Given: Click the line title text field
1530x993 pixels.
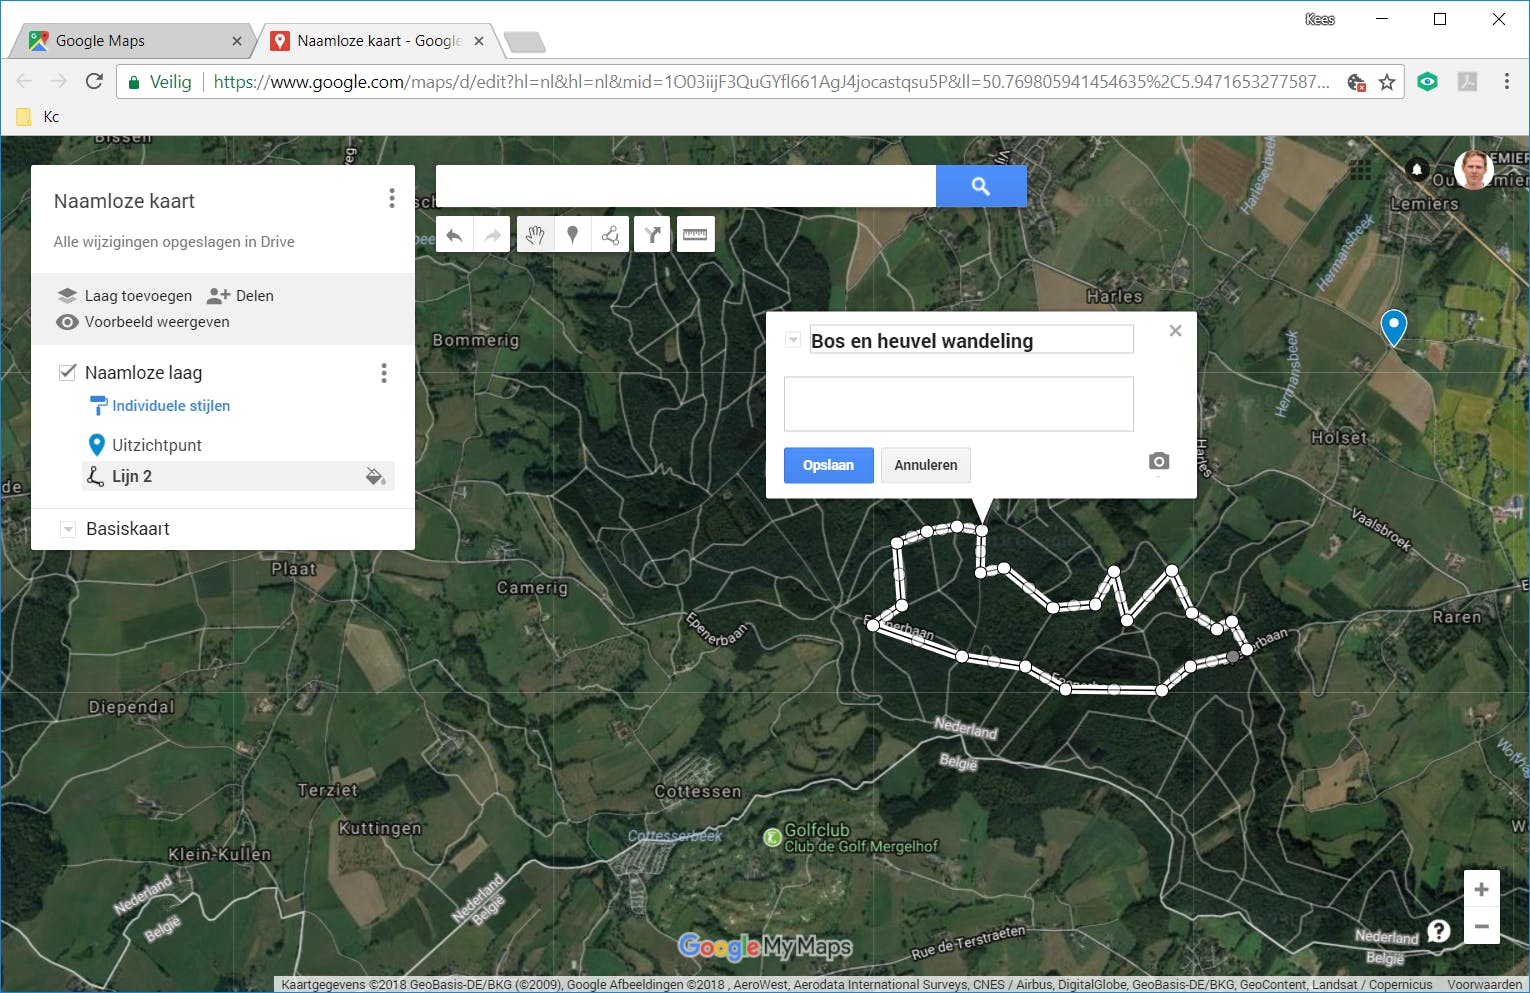Looking at the screenshot, I should pos(970,341).
